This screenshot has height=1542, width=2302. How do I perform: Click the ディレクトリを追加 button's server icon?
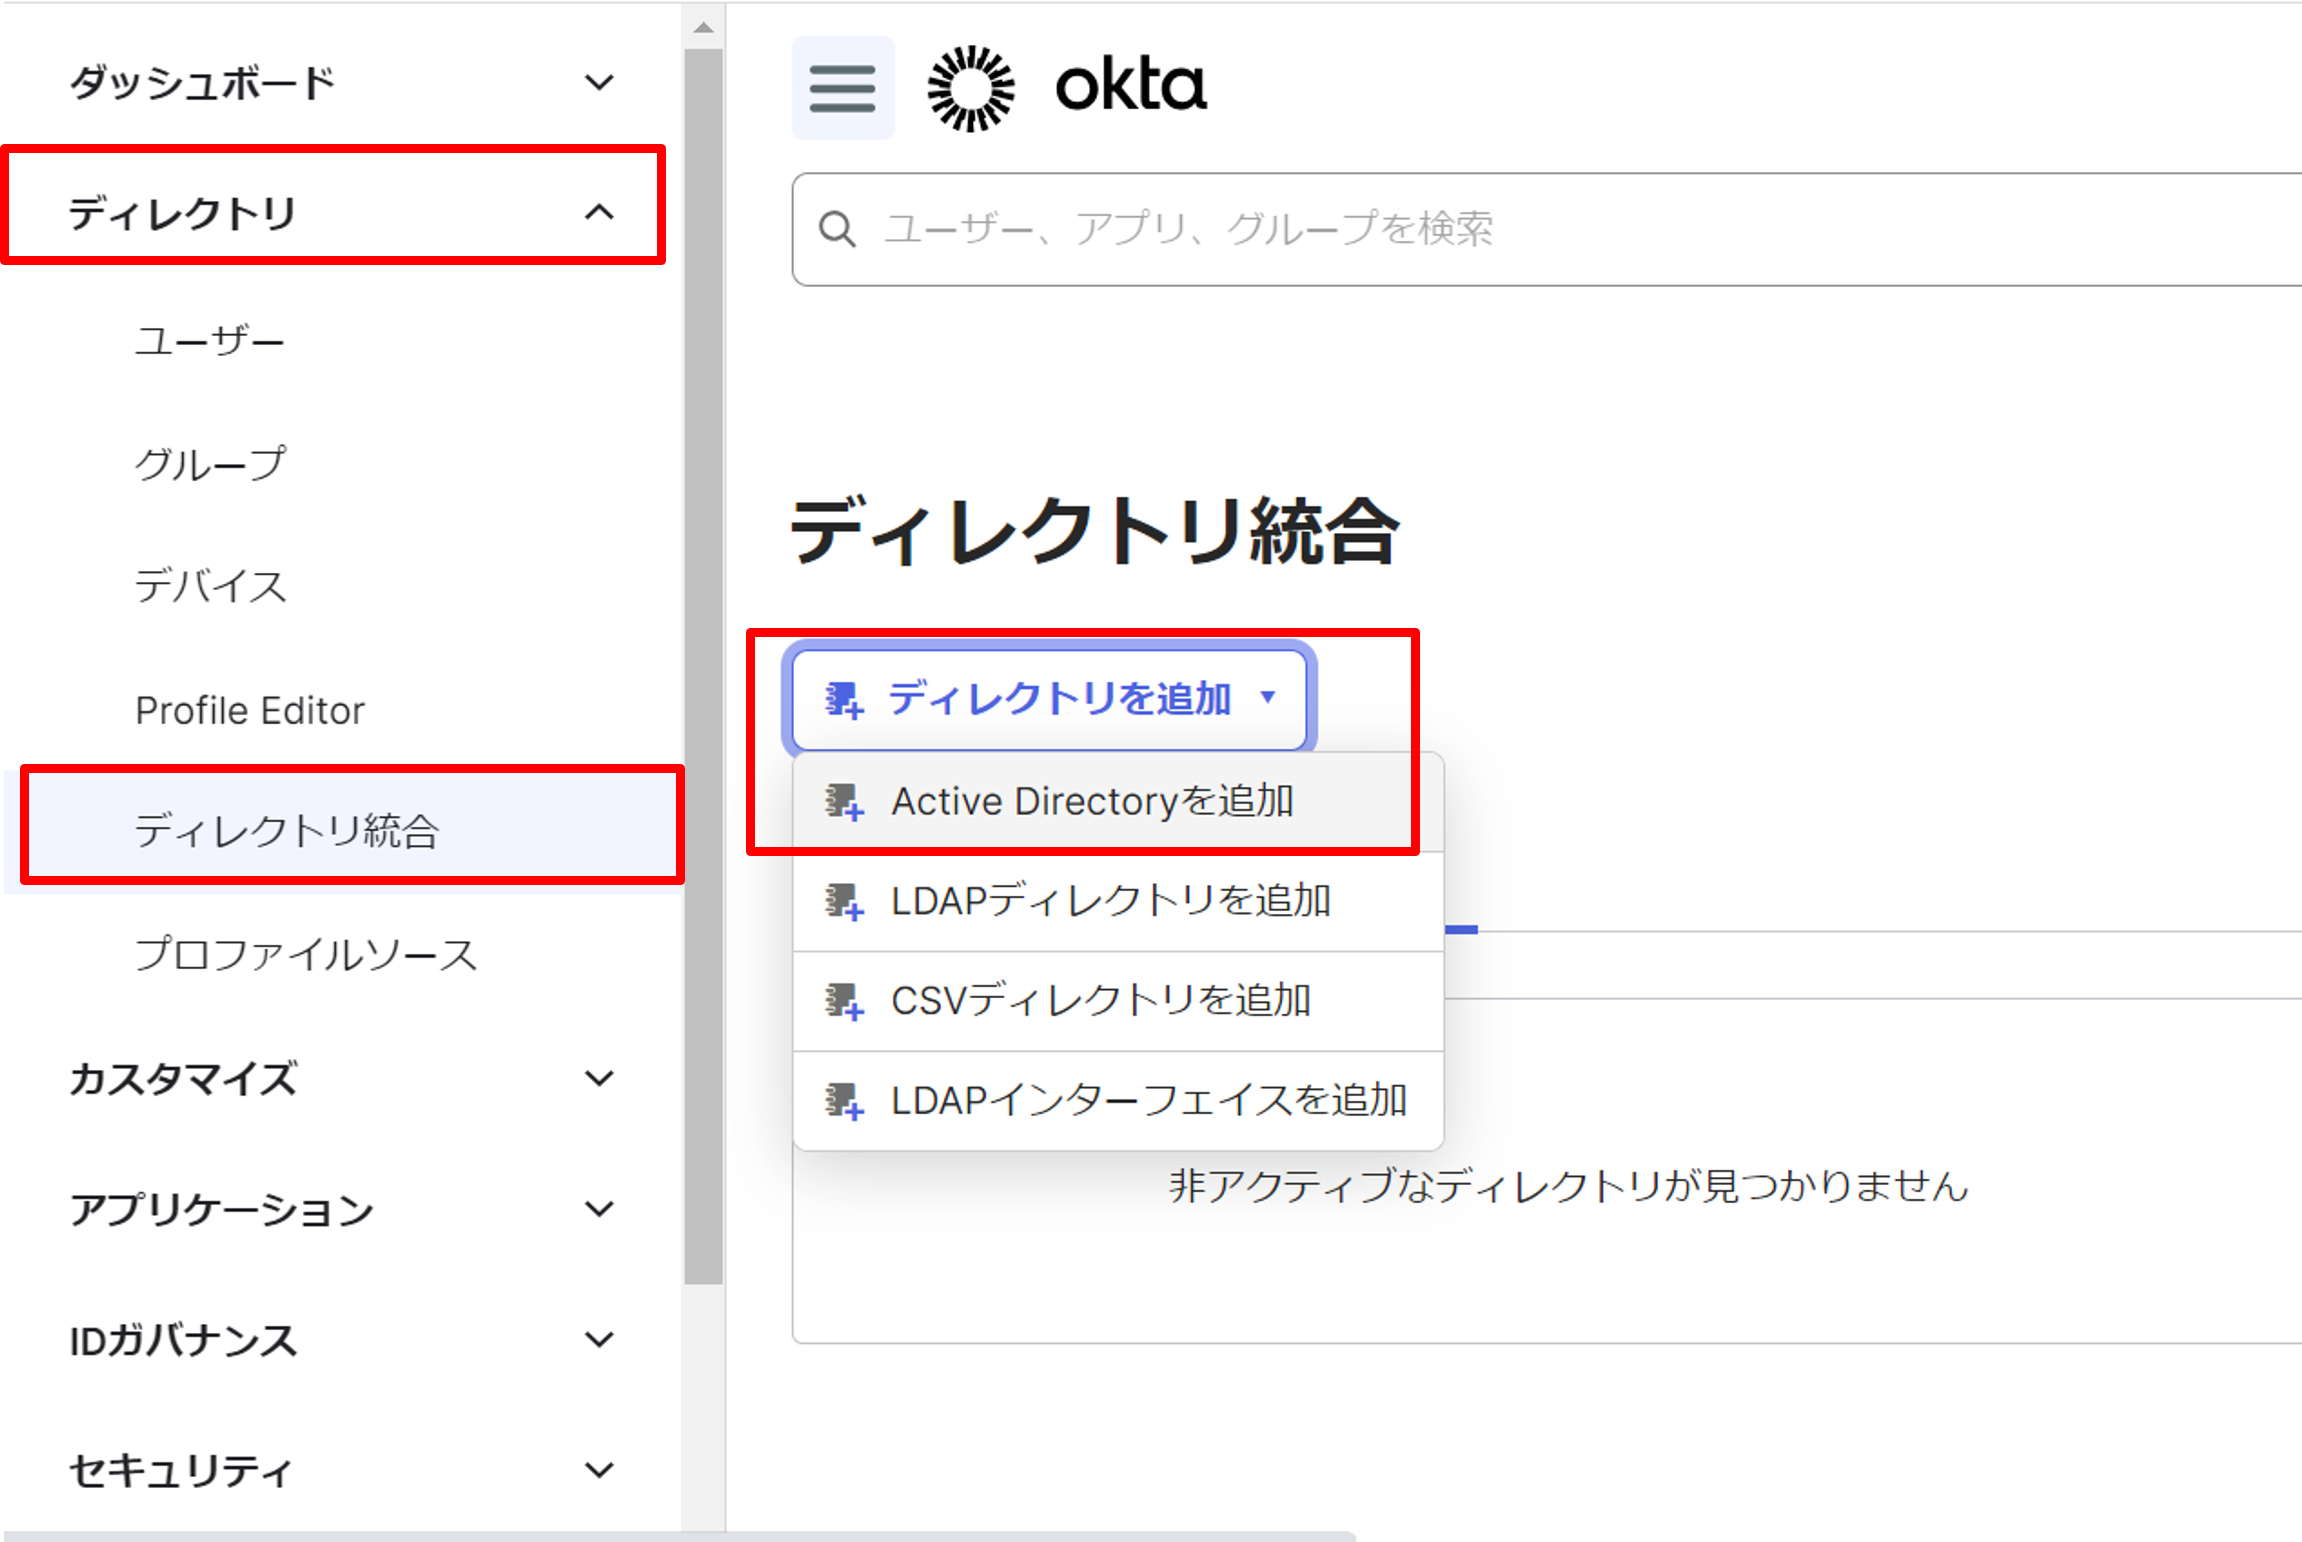click(x=844, y=699)
